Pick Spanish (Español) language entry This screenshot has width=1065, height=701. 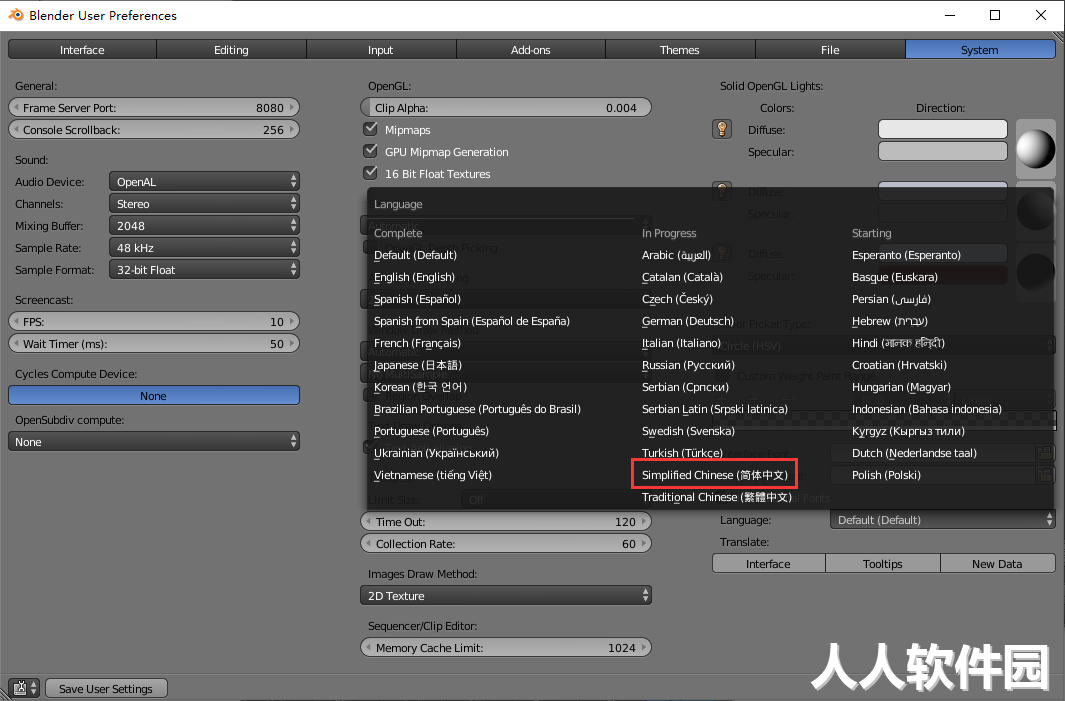(417, 299)
